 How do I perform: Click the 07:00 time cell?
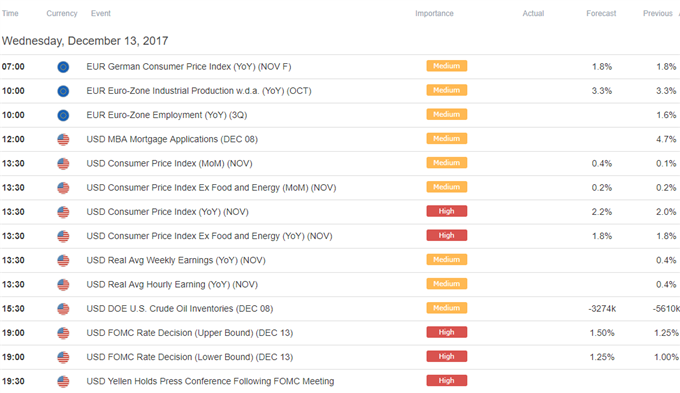(x=13, y=67)
